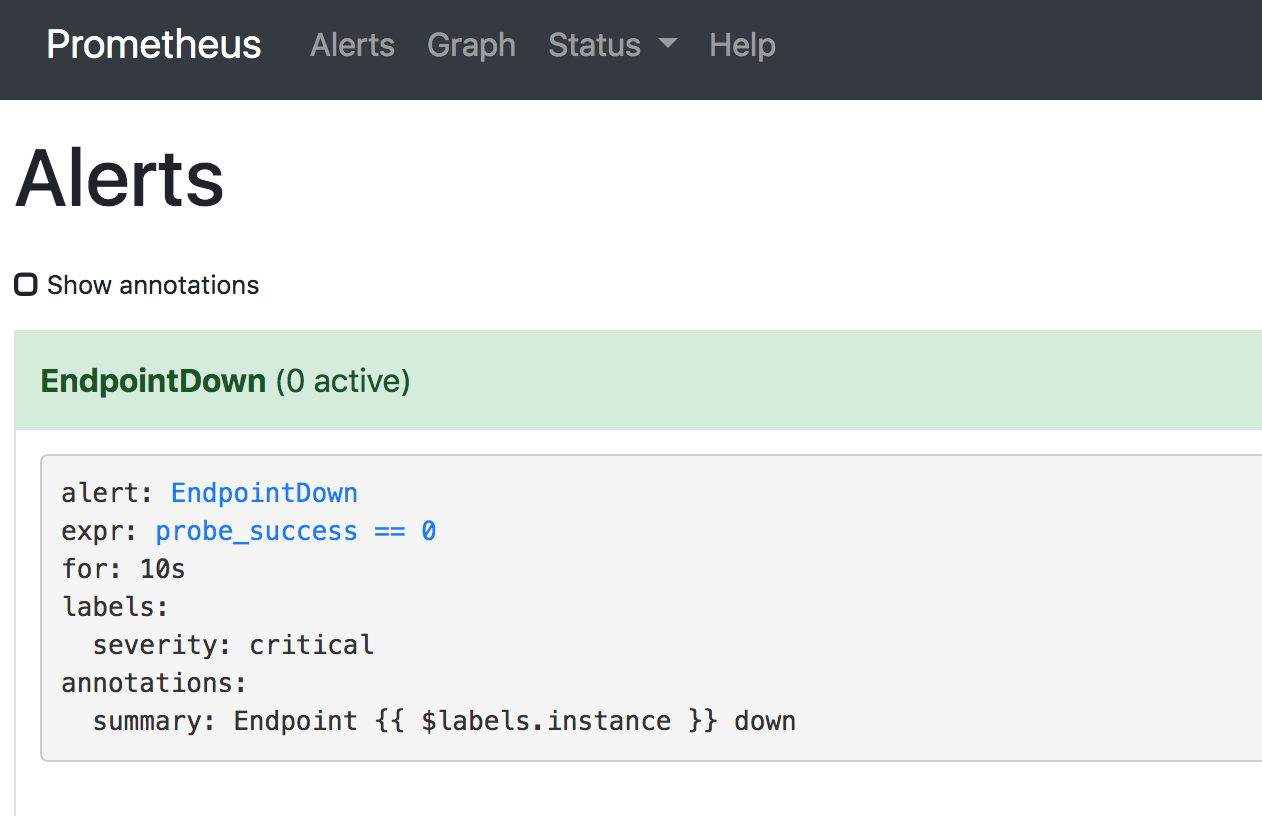1262x816 pixels.
Task: Select the '(0 active)' count text
Action: 342,381
